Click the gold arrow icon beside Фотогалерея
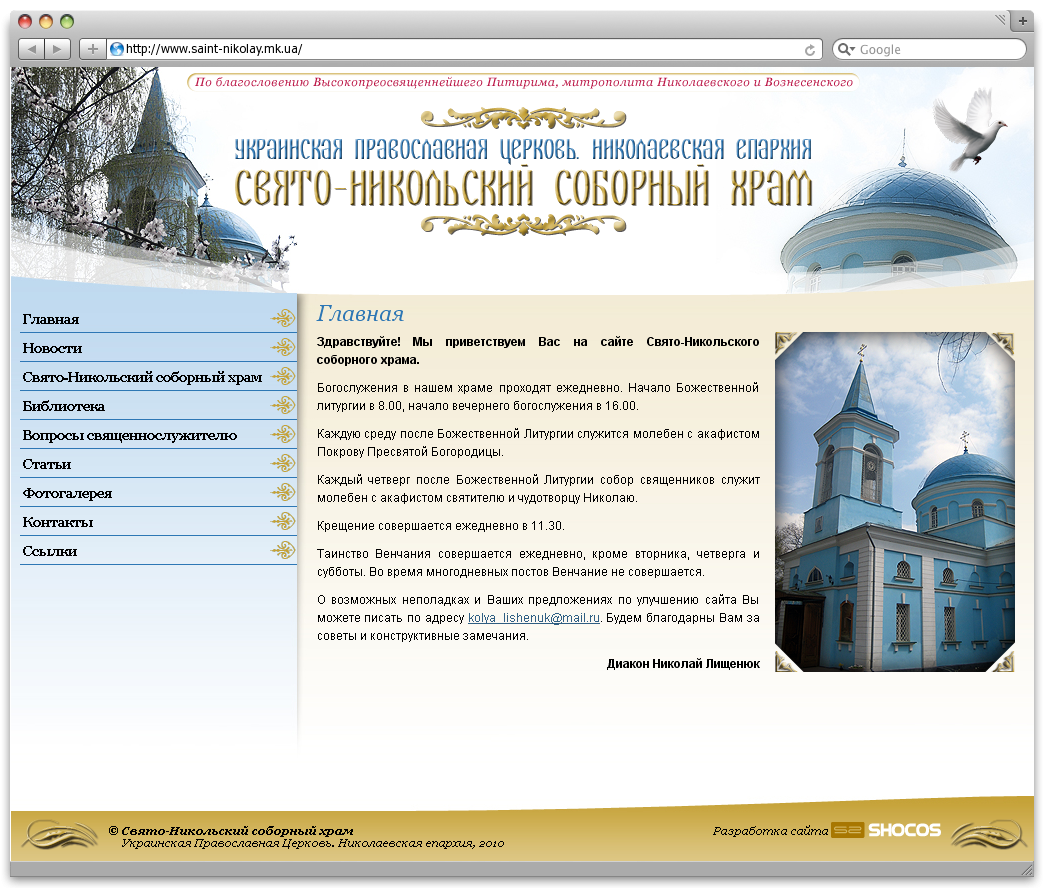 pos(285,492)
